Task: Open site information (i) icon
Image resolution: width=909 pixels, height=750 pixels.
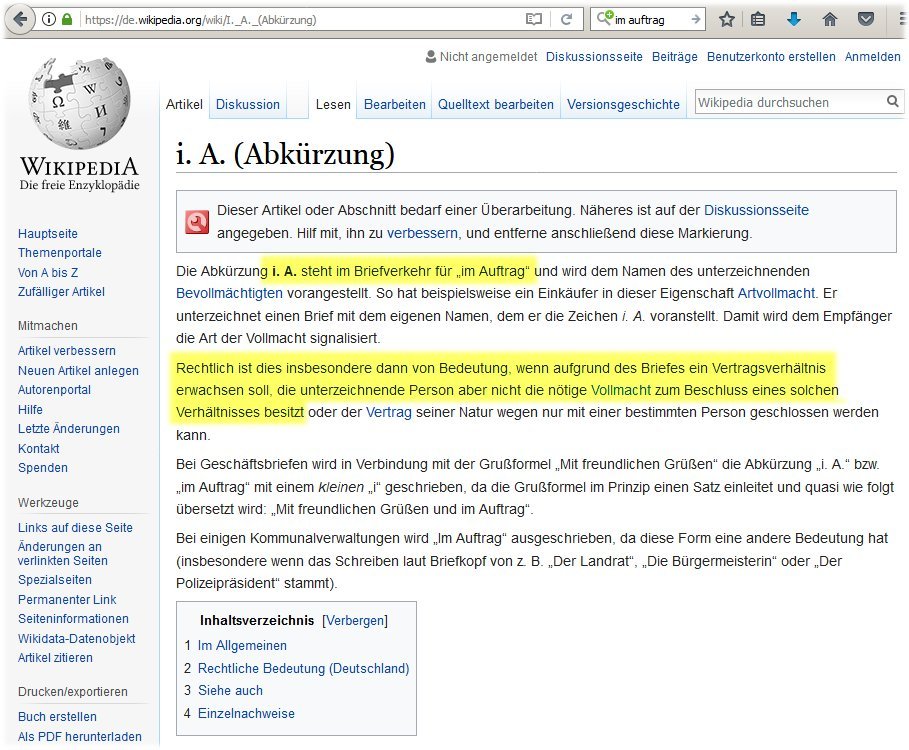Action: [x=49, y=20]
